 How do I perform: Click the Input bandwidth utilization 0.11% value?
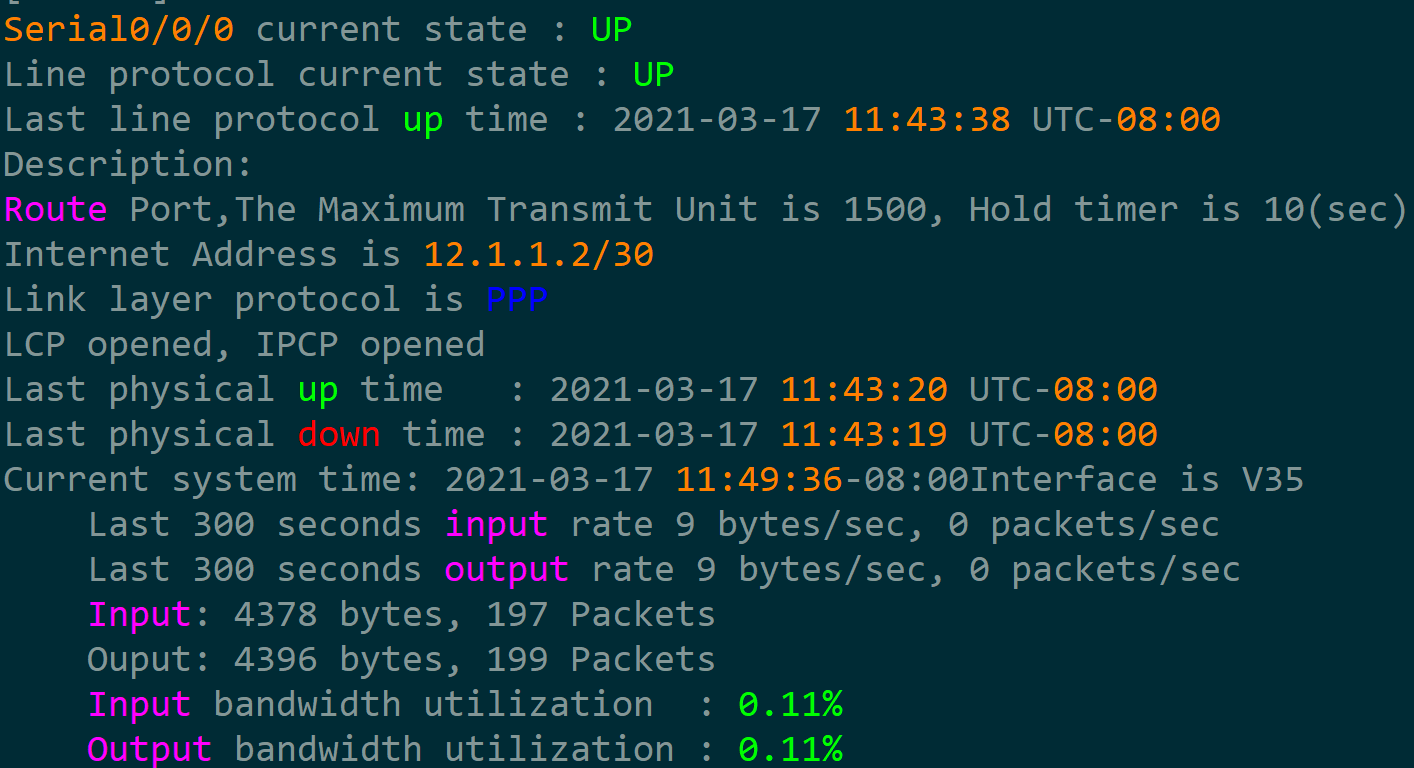pos(791,704)
